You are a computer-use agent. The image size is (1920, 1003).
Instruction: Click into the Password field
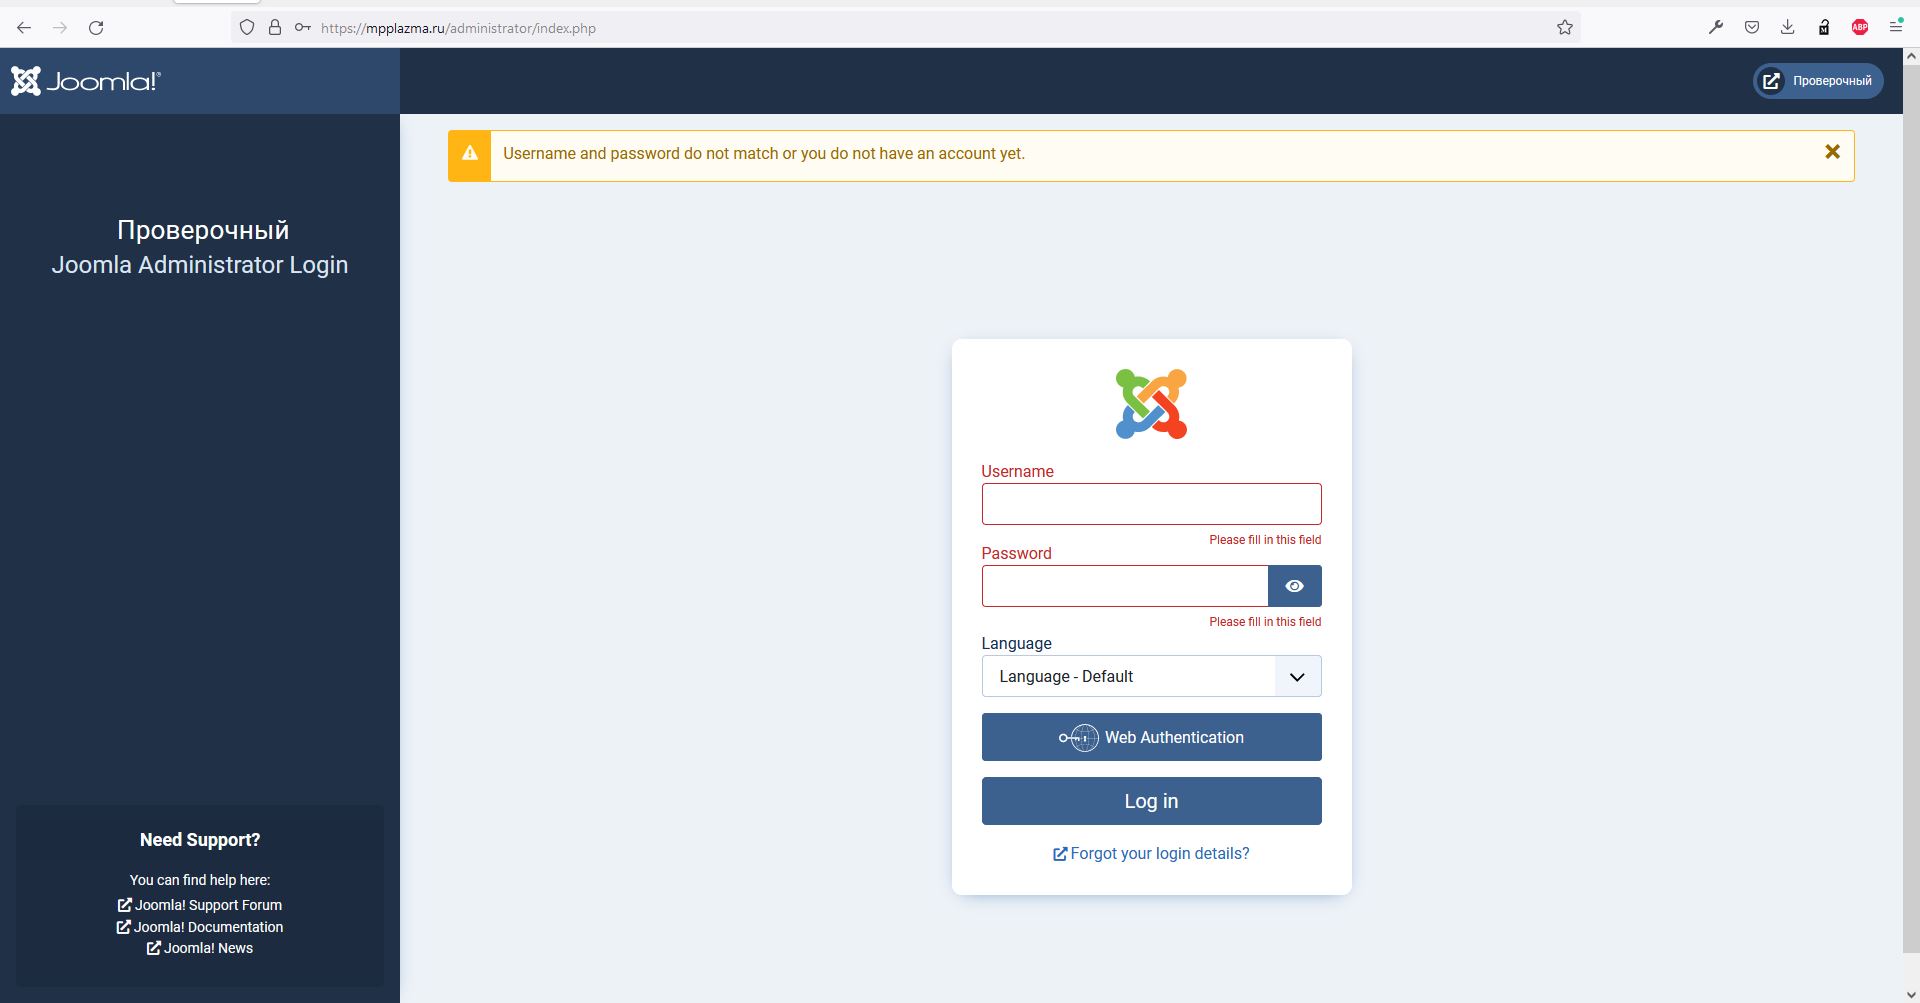[1125, 586]
